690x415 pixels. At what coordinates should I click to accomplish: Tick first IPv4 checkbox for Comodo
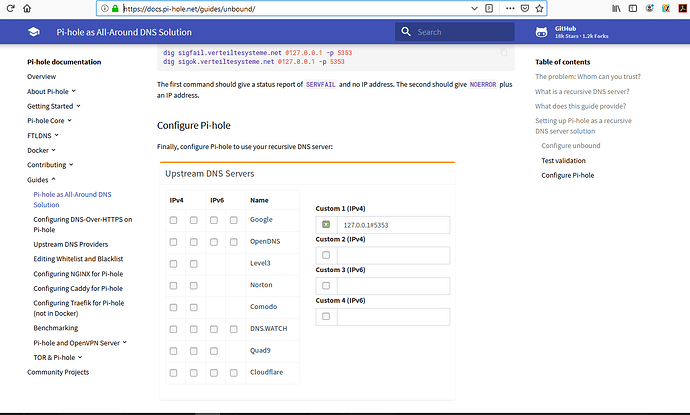(173, 307)
